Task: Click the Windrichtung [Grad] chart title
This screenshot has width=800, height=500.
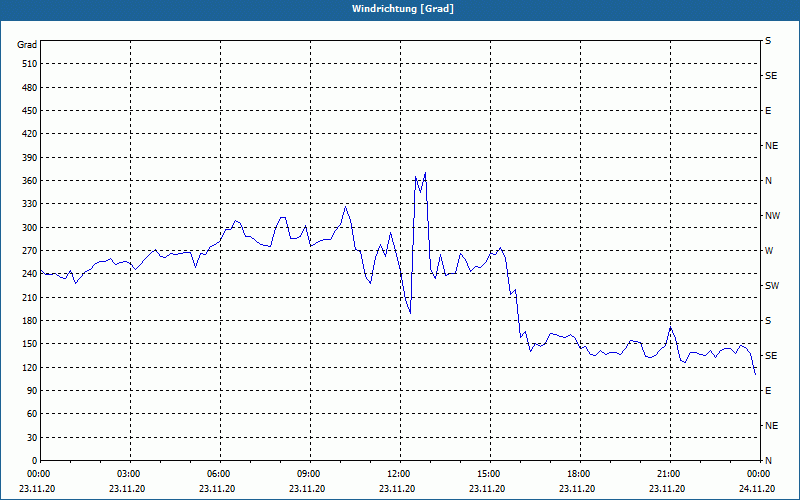Action: pyautogui.click(x=403, y=9)
